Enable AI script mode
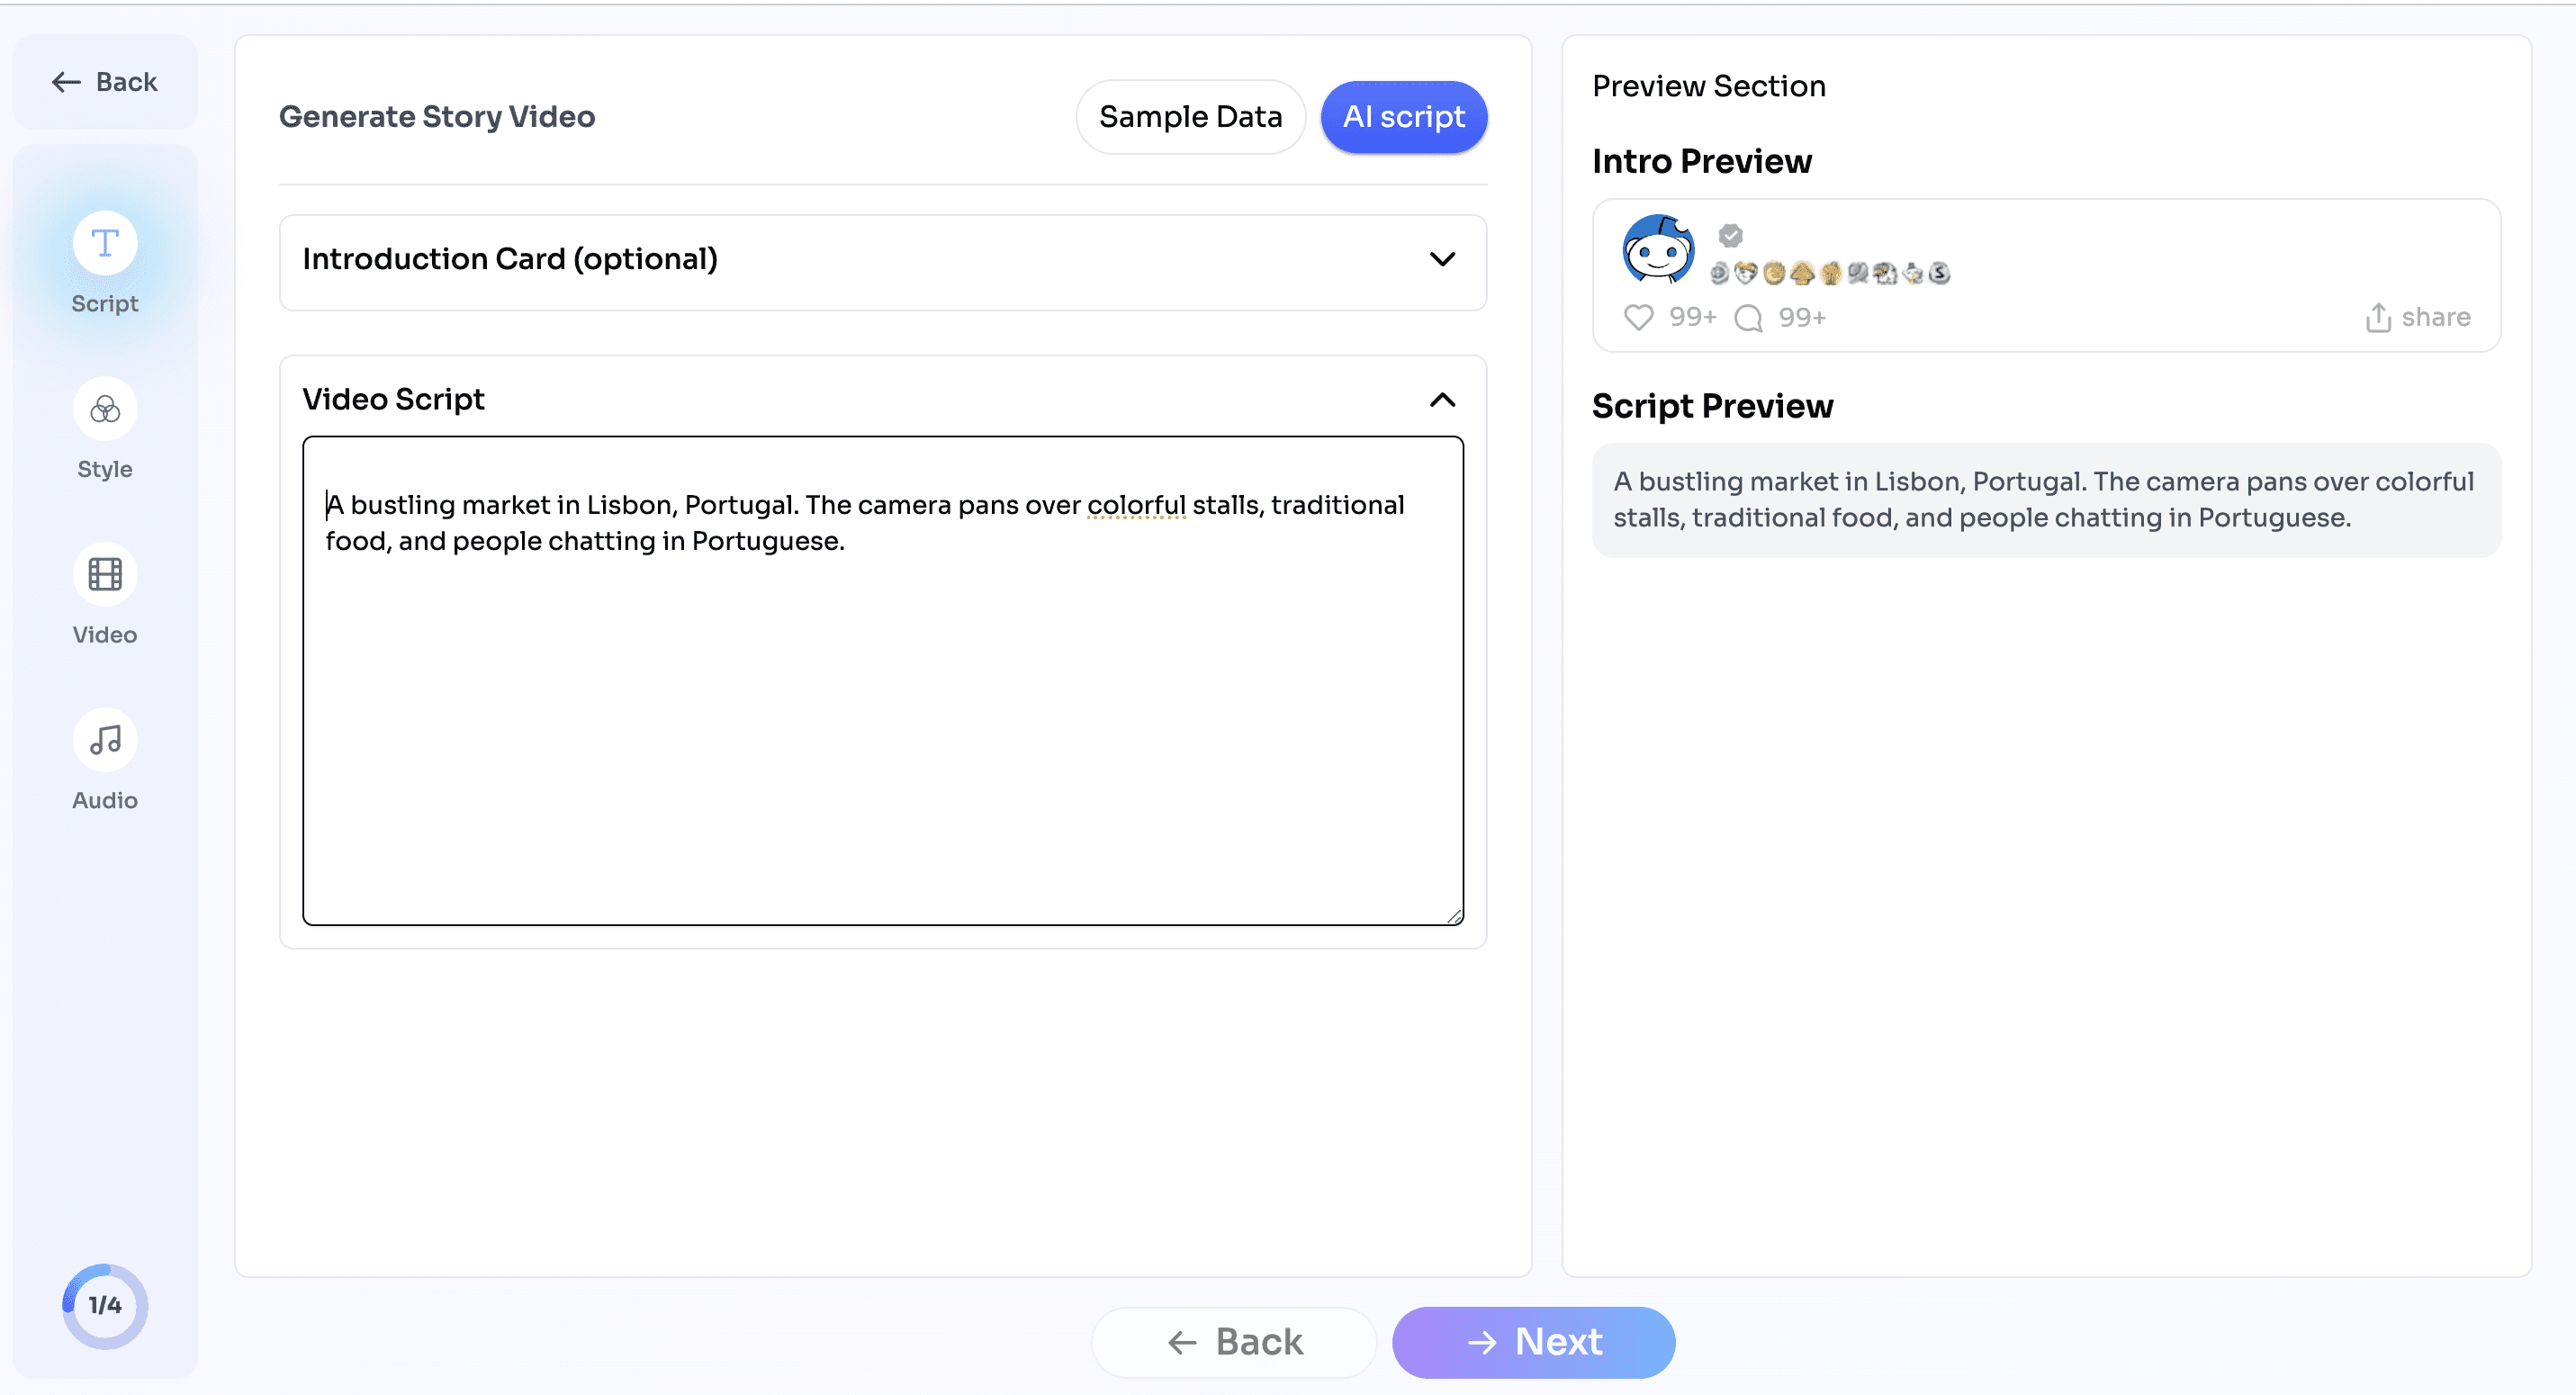The width and height of the screenshot is (2576, 1395). 1403,117
